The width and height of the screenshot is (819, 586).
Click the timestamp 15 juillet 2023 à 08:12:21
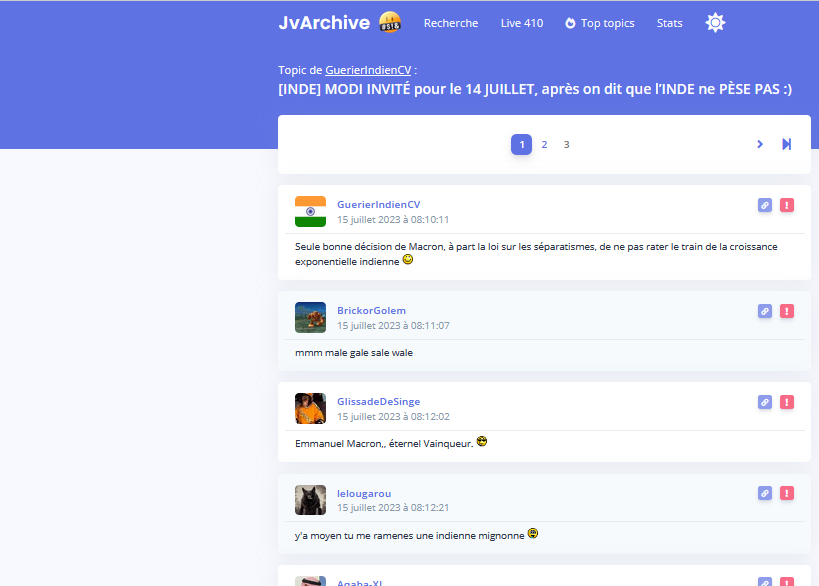click(x=393, y=507)
